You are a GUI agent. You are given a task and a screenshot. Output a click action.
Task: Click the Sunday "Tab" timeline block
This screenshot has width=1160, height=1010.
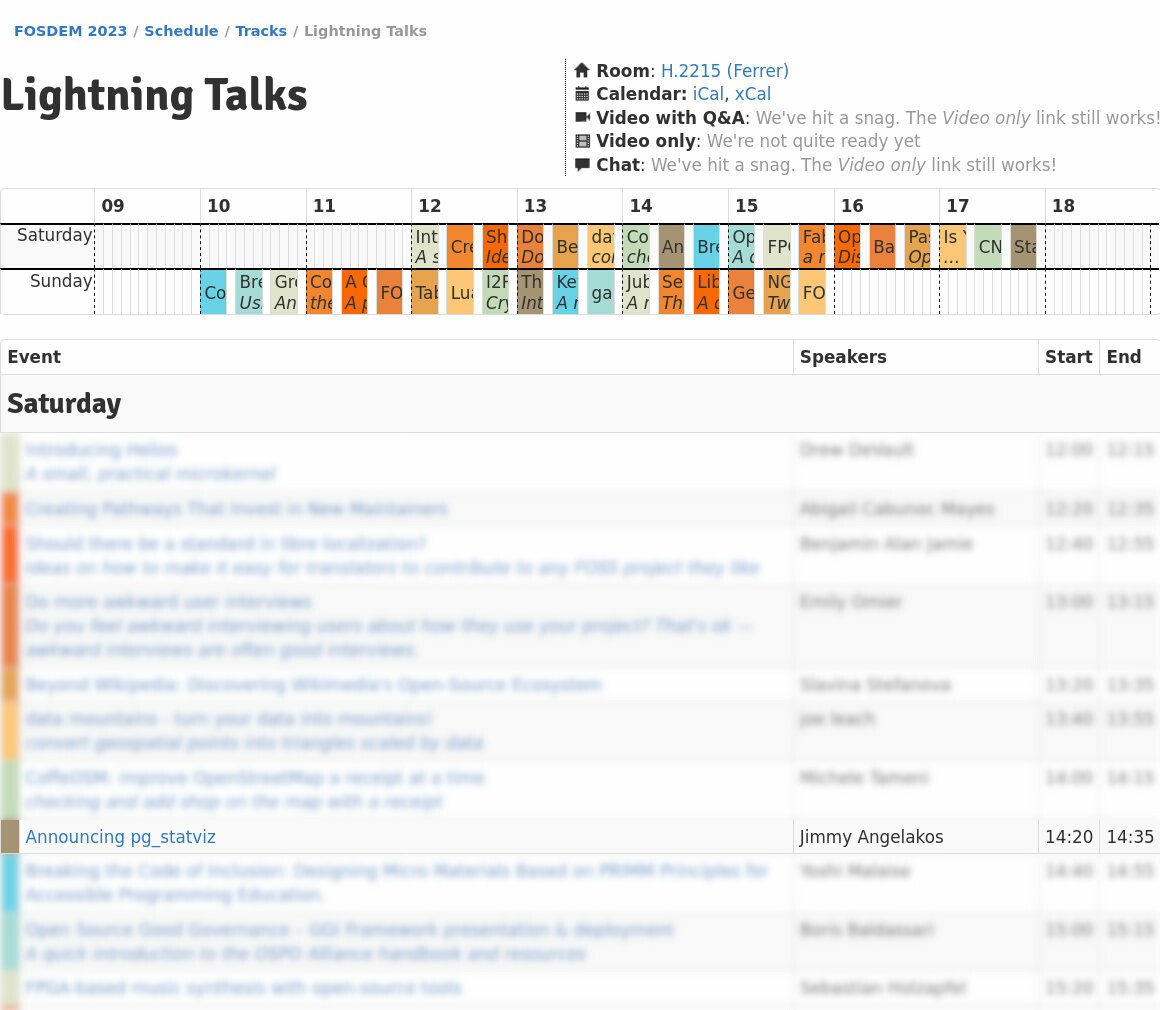[x=425, y=292]
